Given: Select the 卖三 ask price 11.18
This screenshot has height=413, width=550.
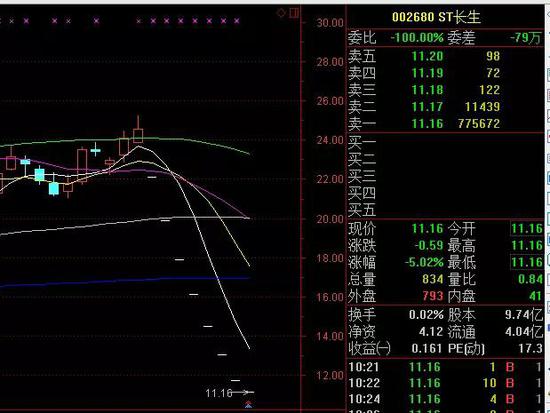Looking at the screenshot, I should point(428,90).
